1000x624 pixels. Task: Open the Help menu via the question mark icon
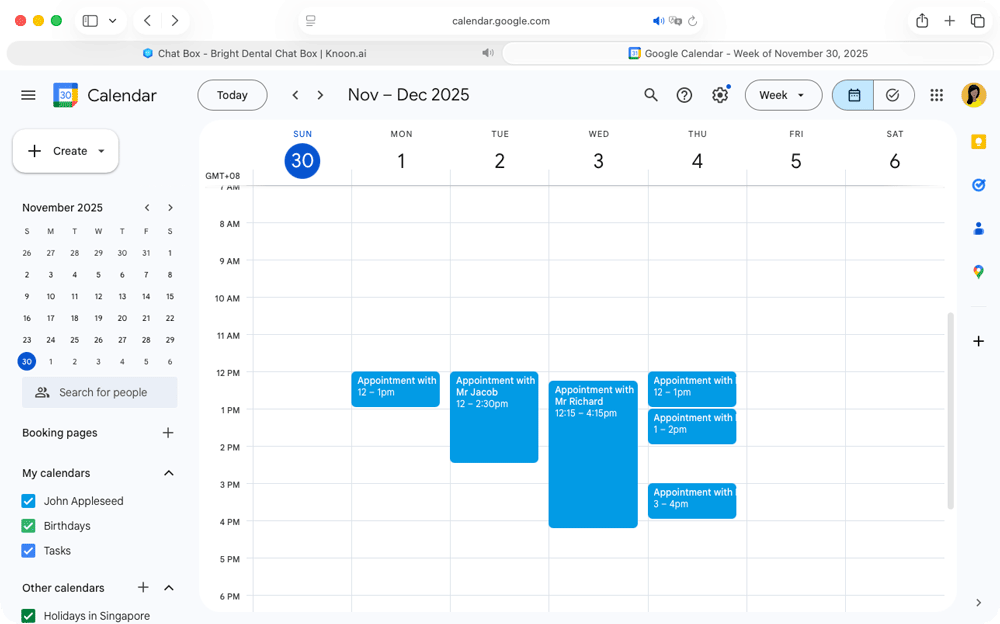[684, 95]
